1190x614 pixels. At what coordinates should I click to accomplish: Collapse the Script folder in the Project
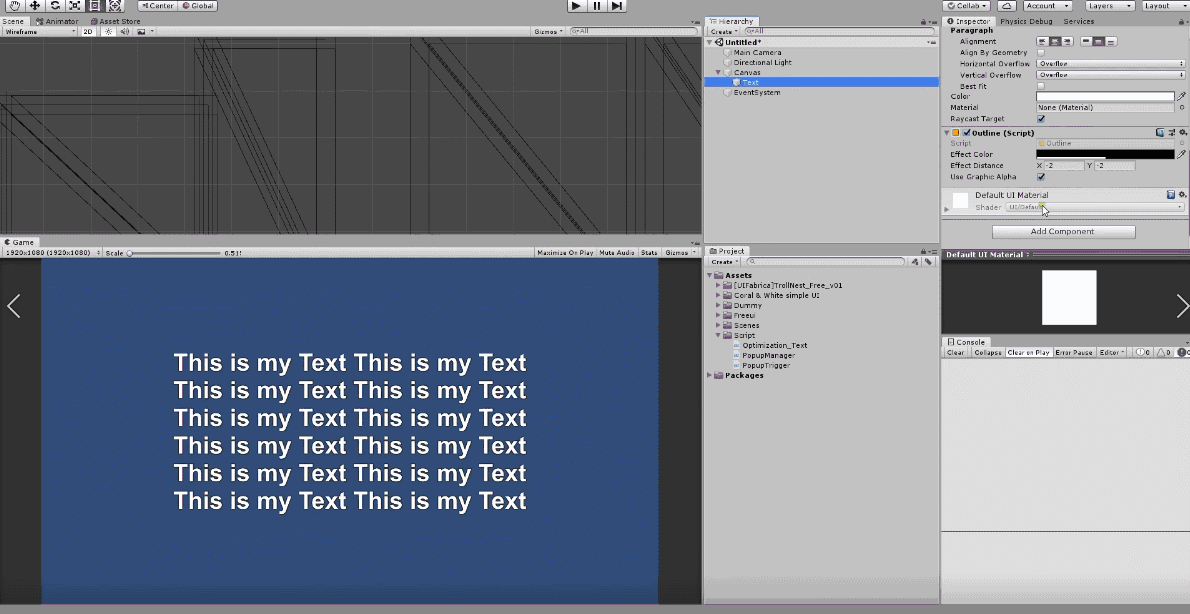[x=718, y=335]
